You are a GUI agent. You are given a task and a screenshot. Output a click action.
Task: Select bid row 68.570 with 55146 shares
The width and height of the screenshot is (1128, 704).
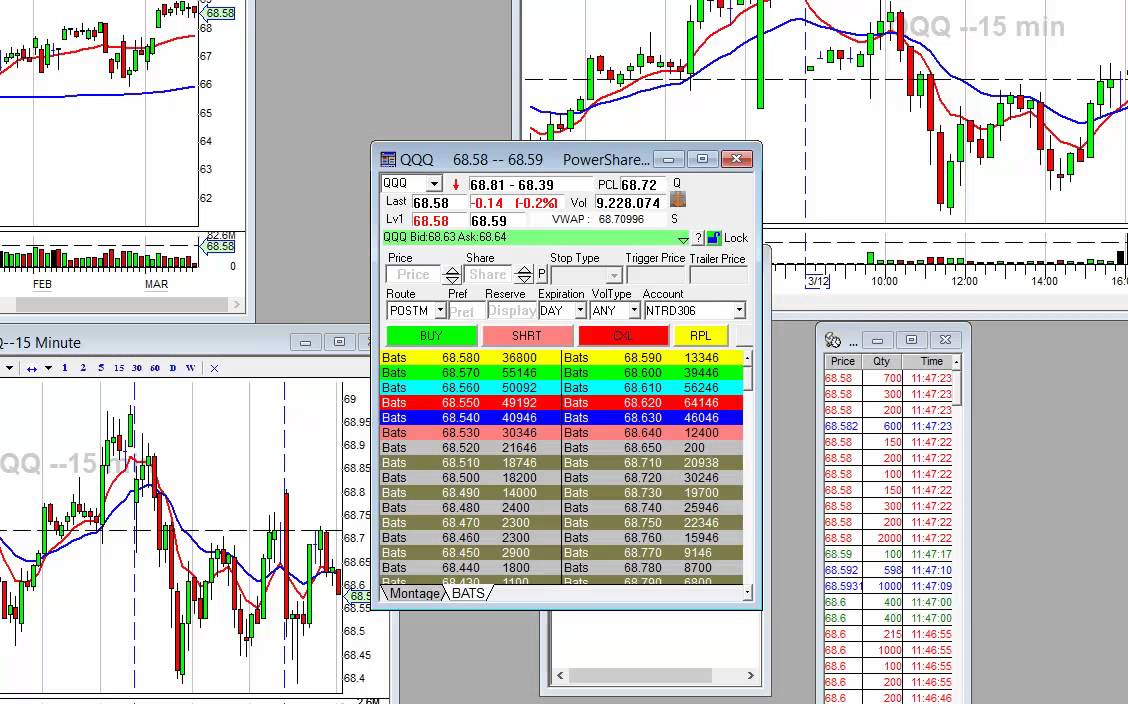(x=470, y=372)
